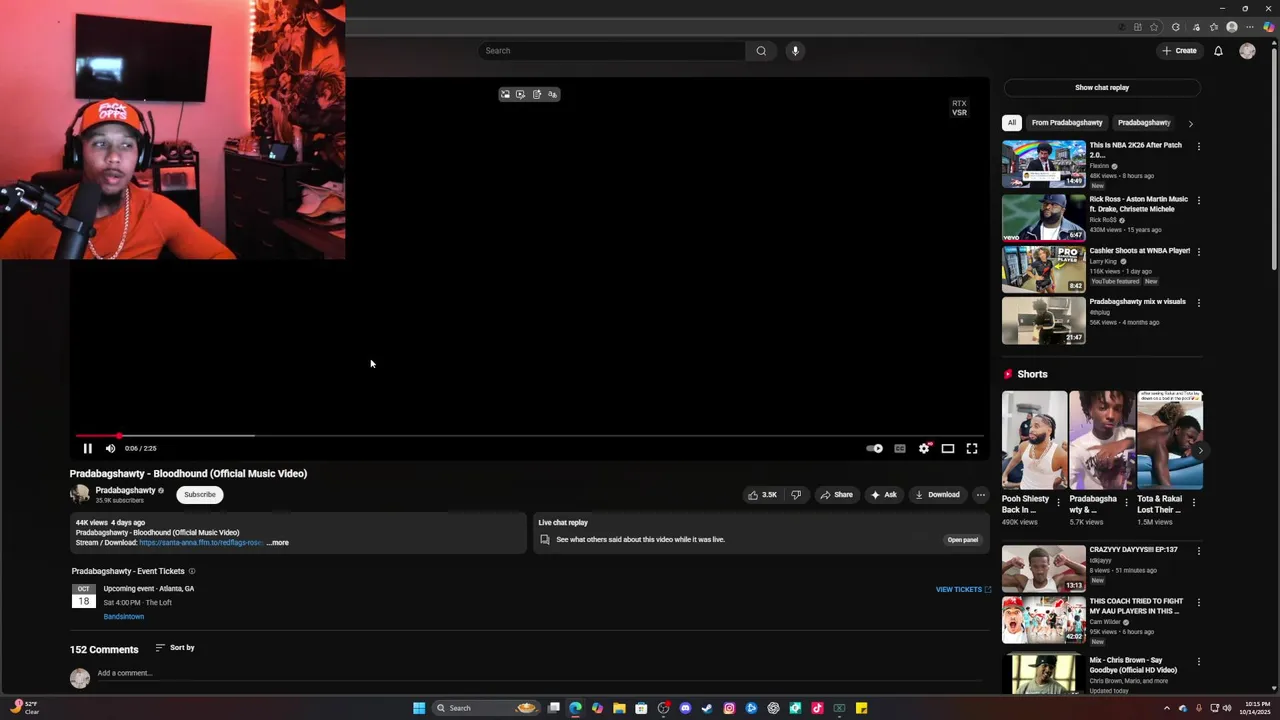Viewport: 1280px width, 720px height.
Task: Select the All filter chip
Action: tap(1012, 123)
